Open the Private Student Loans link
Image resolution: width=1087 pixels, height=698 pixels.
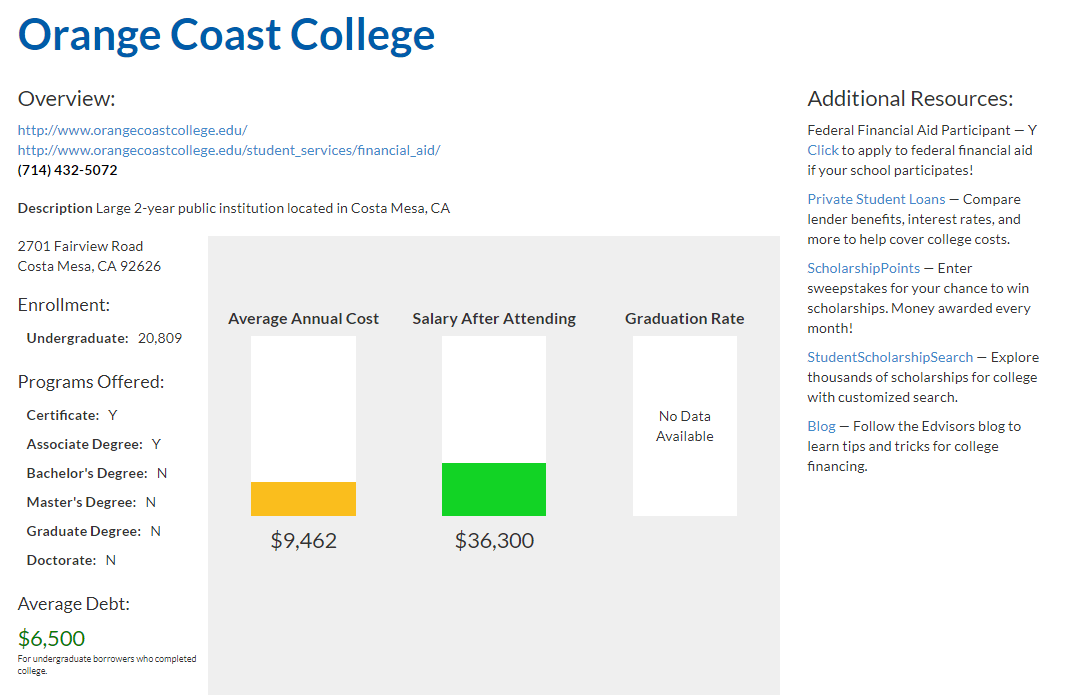876,200
